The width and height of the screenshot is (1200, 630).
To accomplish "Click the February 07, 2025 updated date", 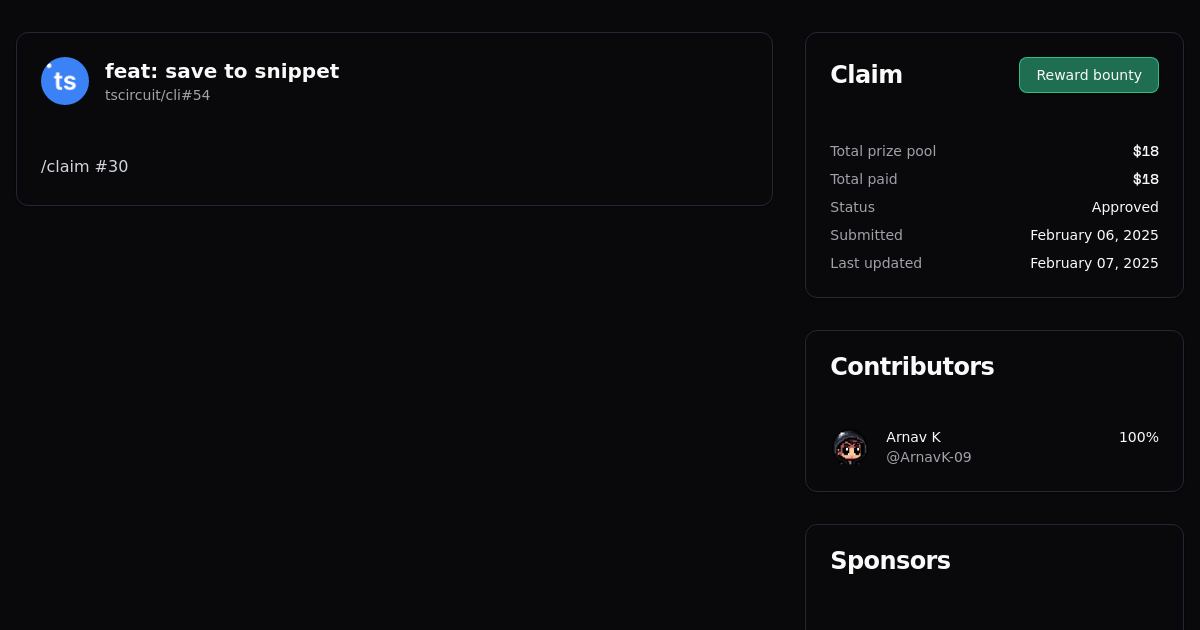I will pos(1094,263).
